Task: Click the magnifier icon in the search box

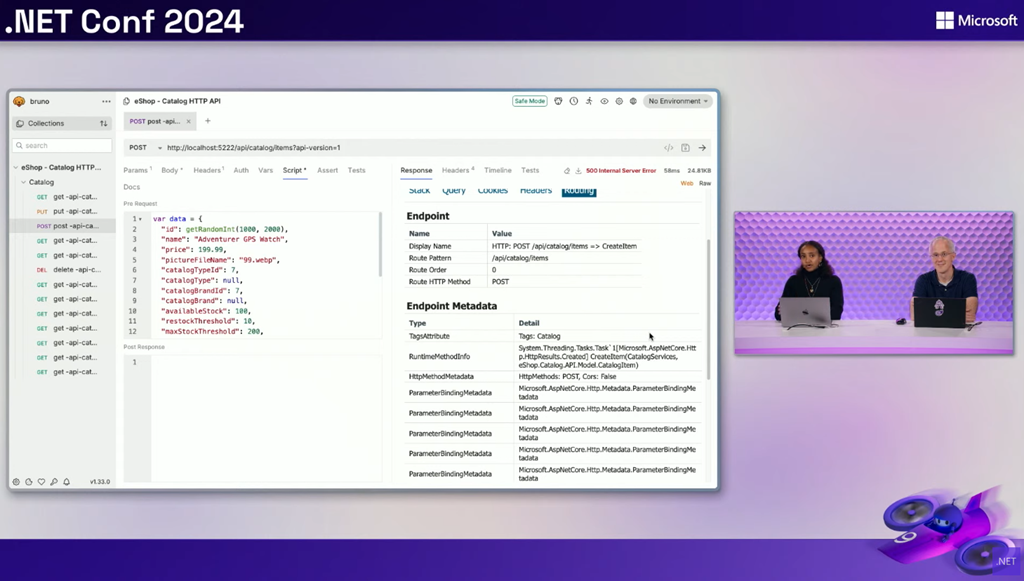Action: [20, 146]
